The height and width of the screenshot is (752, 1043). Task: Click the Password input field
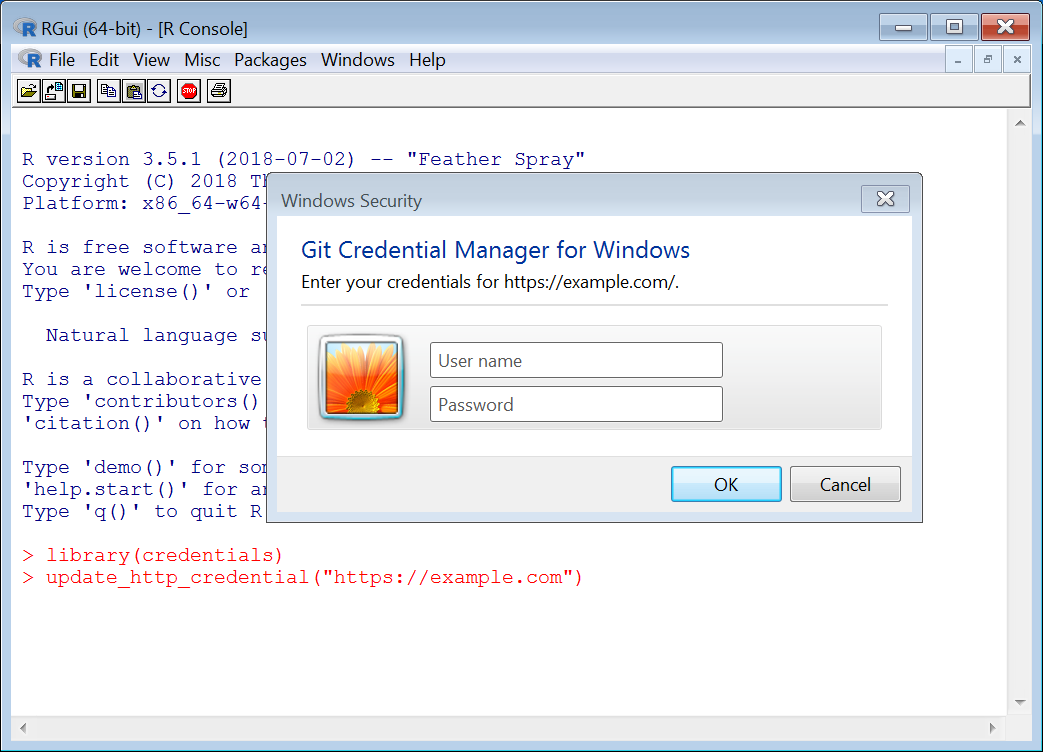(x=576, y=404)
